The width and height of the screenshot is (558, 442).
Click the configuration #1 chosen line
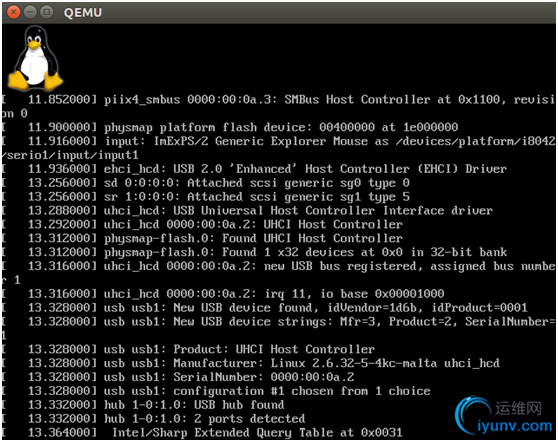pyautogui.click(x=216, y=391)
